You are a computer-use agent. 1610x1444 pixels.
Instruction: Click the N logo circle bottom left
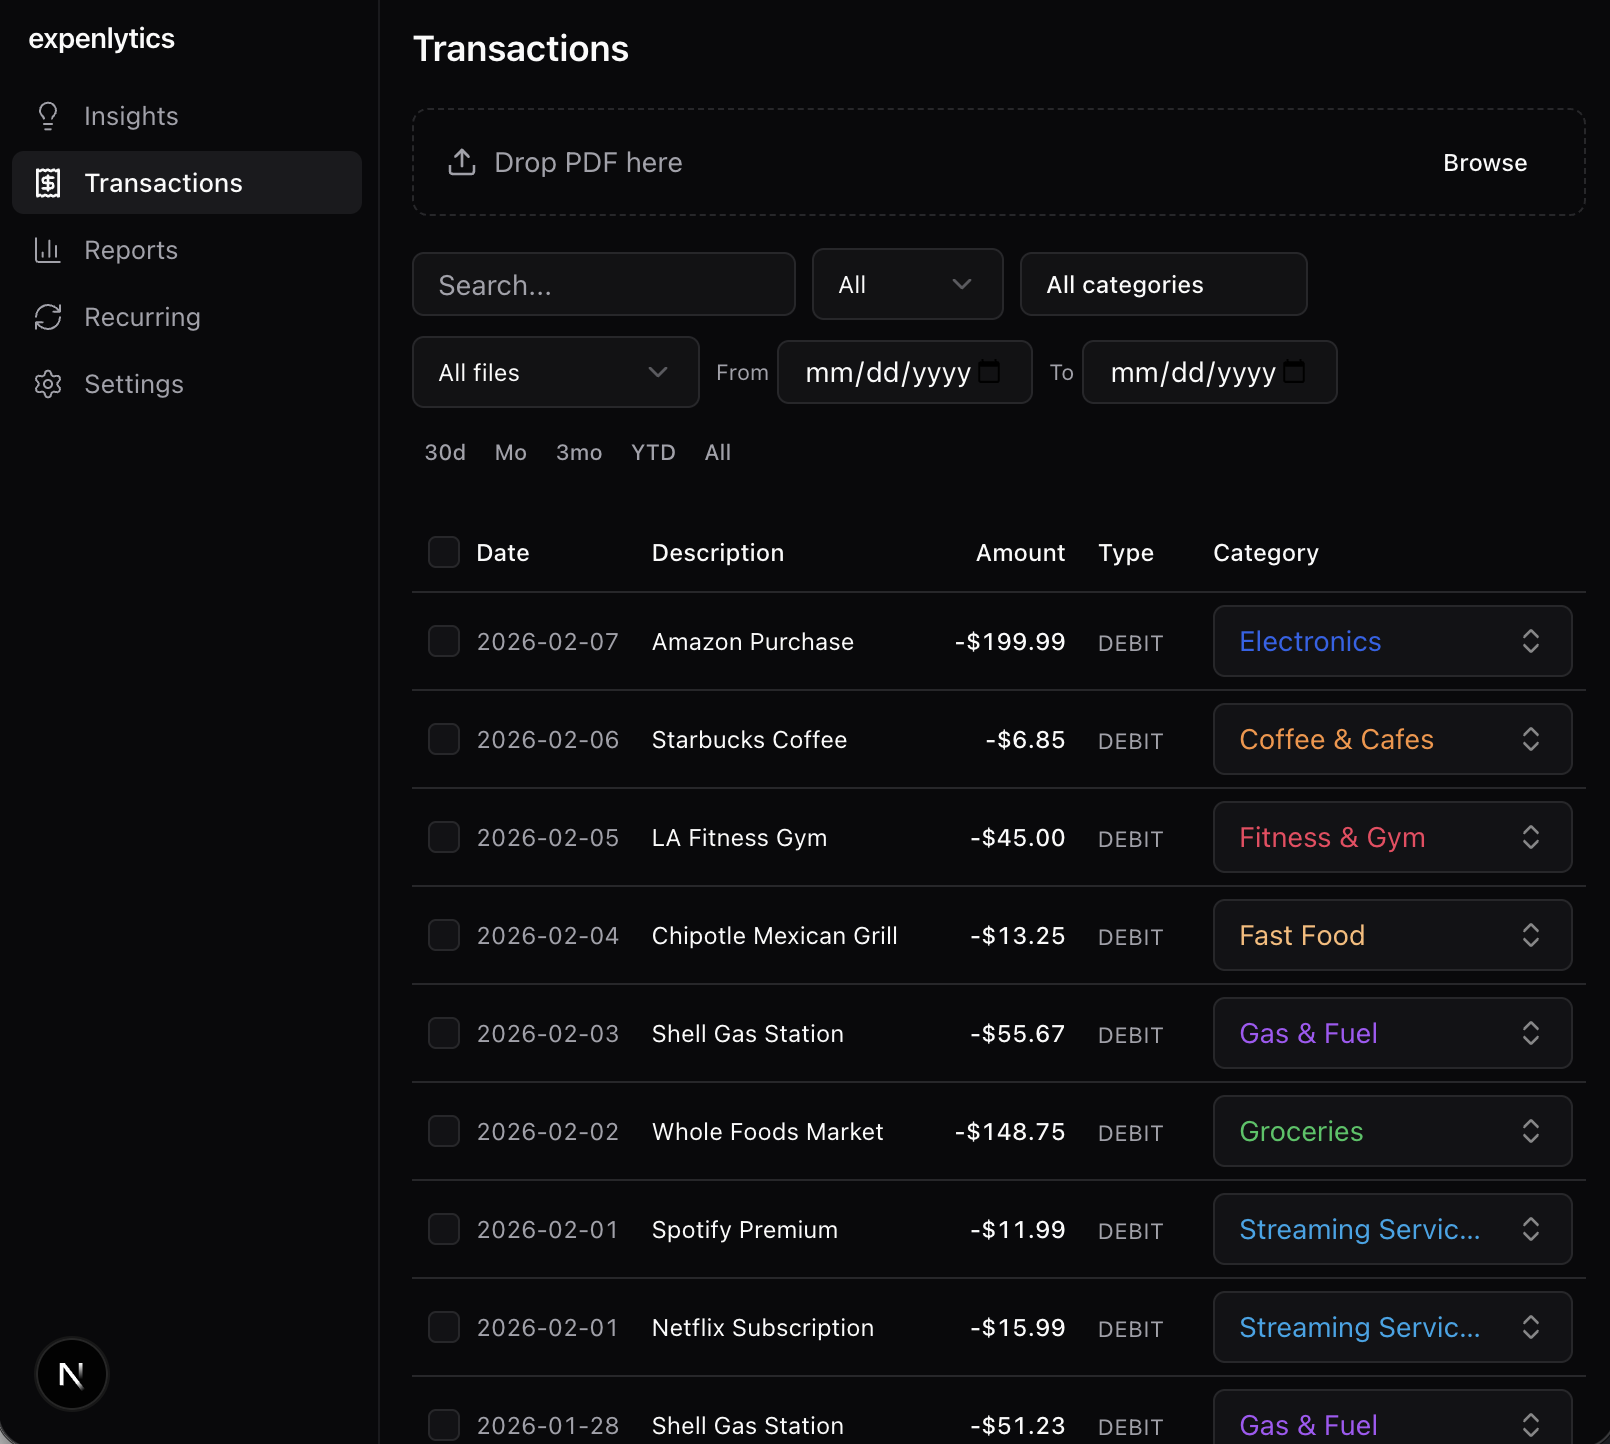tap(70, 1374)
